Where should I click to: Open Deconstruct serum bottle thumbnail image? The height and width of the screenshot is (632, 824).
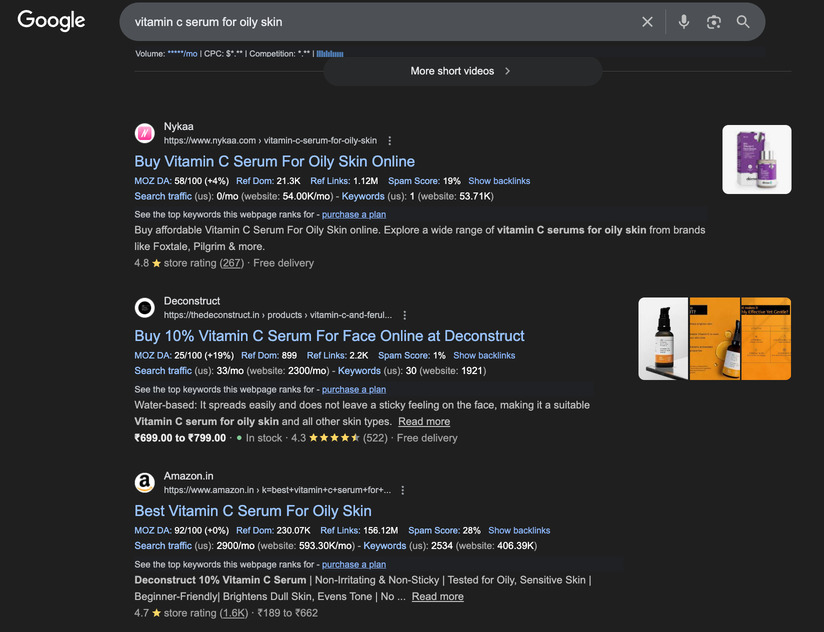663,339
